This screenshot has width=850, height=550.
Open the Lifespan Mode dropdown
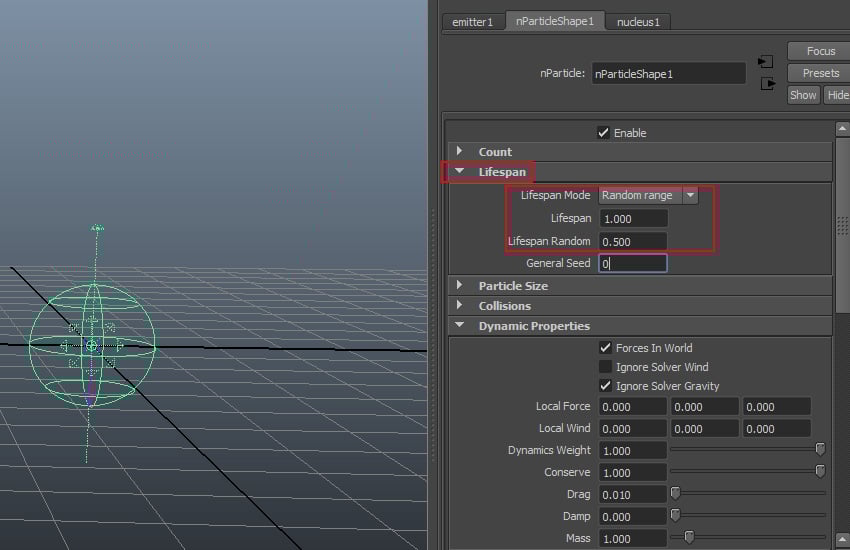(648, 195)
